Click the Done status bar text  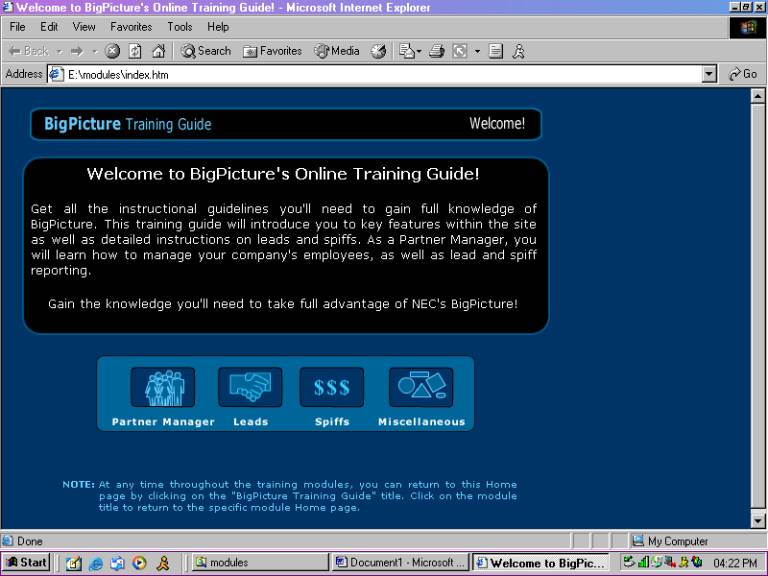pyautogui.click(x=30, y=541)
